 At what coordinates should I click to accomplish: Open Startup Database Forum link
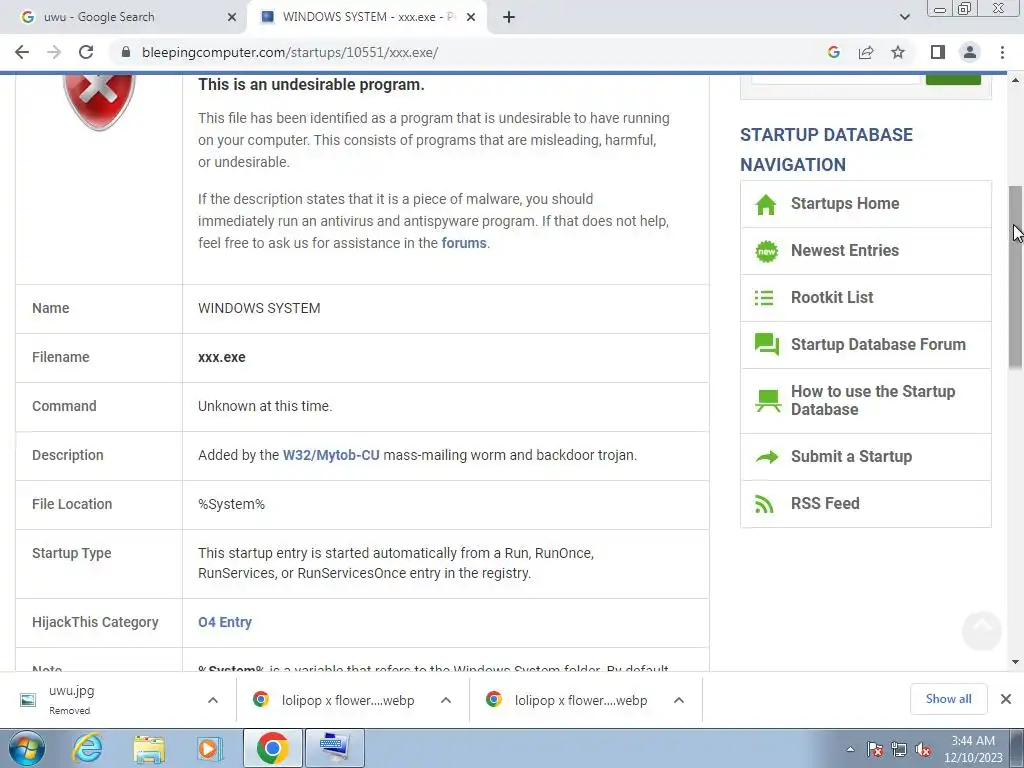pyautogui.click(x=878, y=345)
